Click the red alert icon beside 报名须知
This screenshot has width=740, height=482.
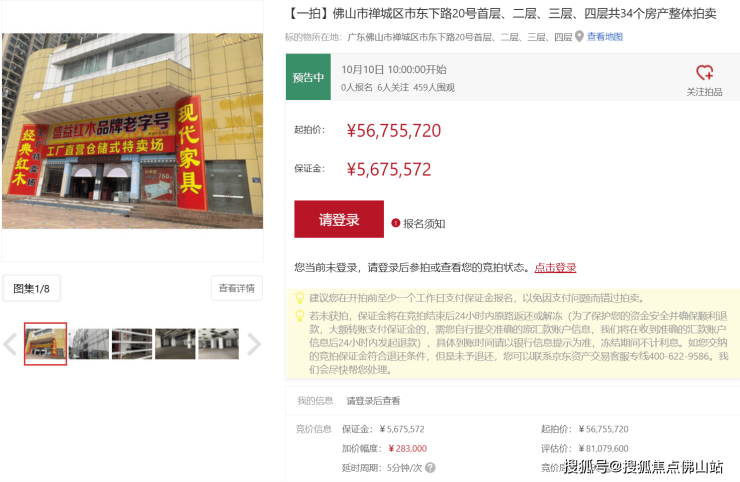[x=396, y=223]
